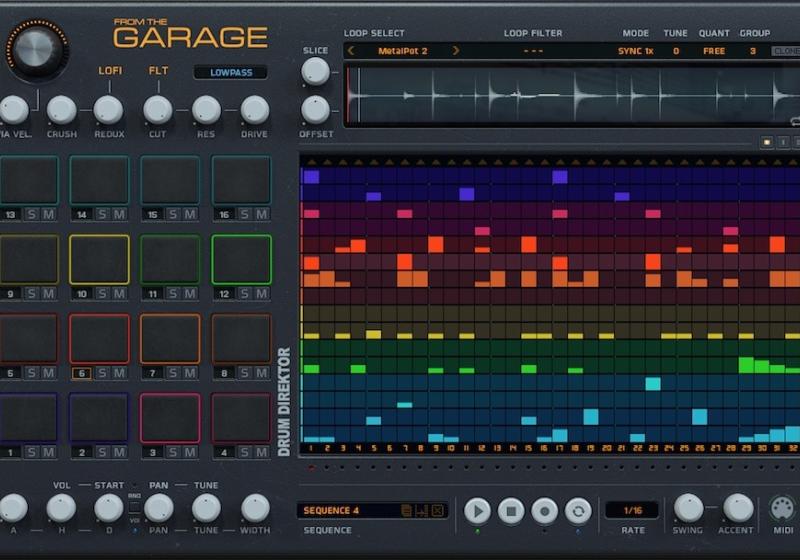This screenshot has height=560, width=800.
Task: Click the clear sequence X icon
Action: click(438, 510)
